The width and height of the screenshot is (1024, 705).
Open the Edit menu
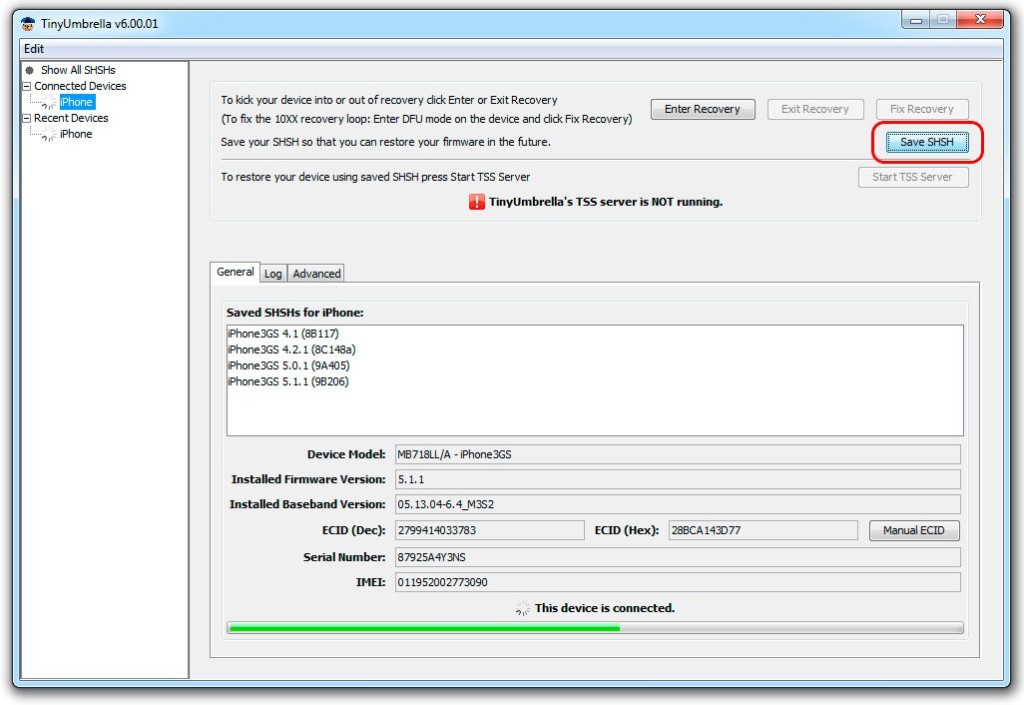[x=34, y=49]
